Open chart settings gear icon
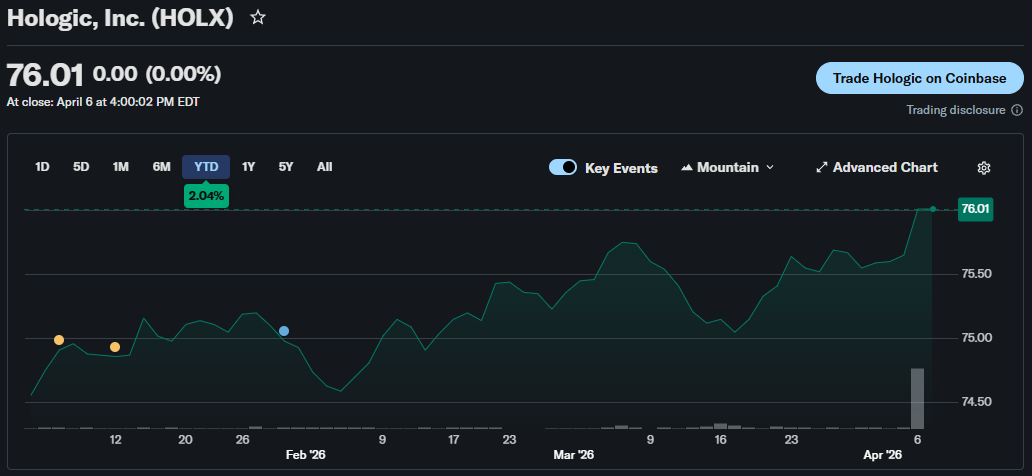Viewport: 1032px width, 476px height. click(984, 168)
